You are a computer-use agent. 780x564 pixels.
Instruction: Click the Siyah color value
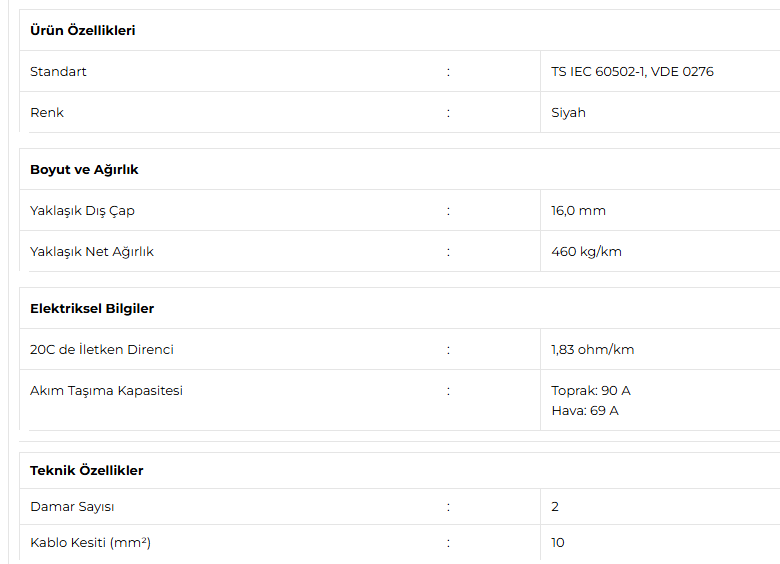pyautogui.click(x=568, y=113)
